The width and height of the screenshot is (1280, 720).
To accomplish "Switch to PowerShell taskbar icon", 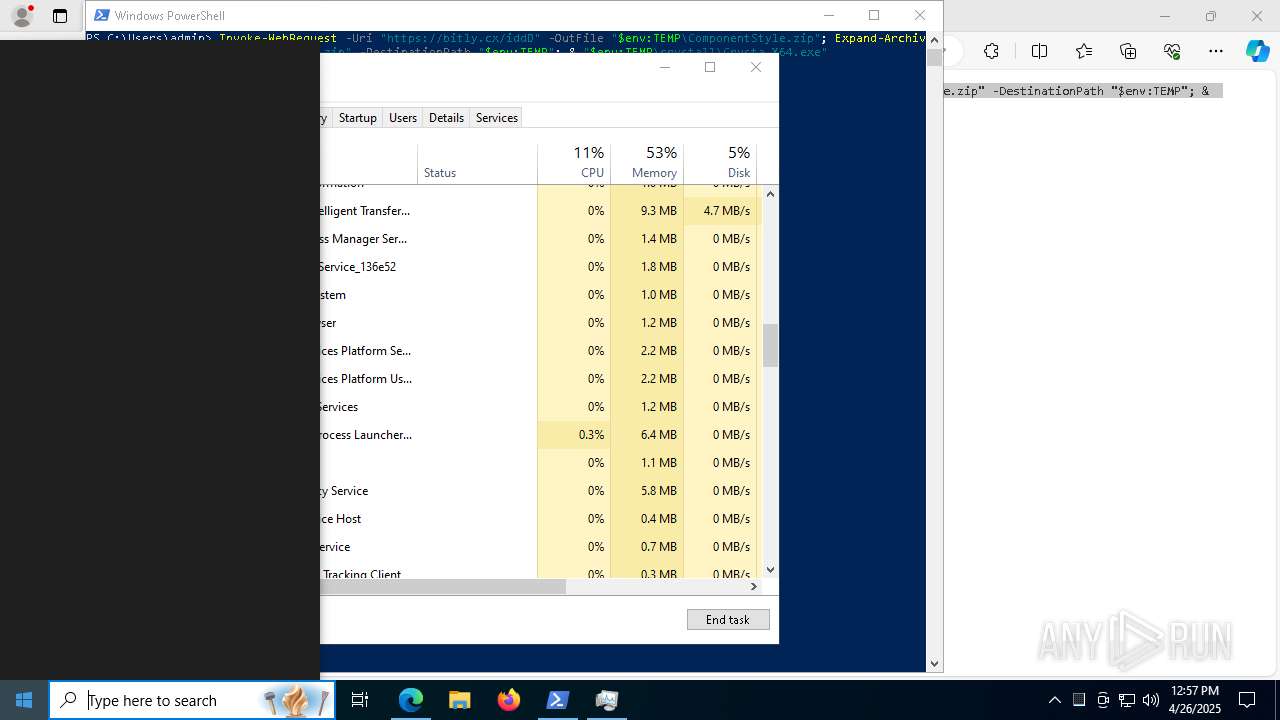I will click(x=558, y=700).
